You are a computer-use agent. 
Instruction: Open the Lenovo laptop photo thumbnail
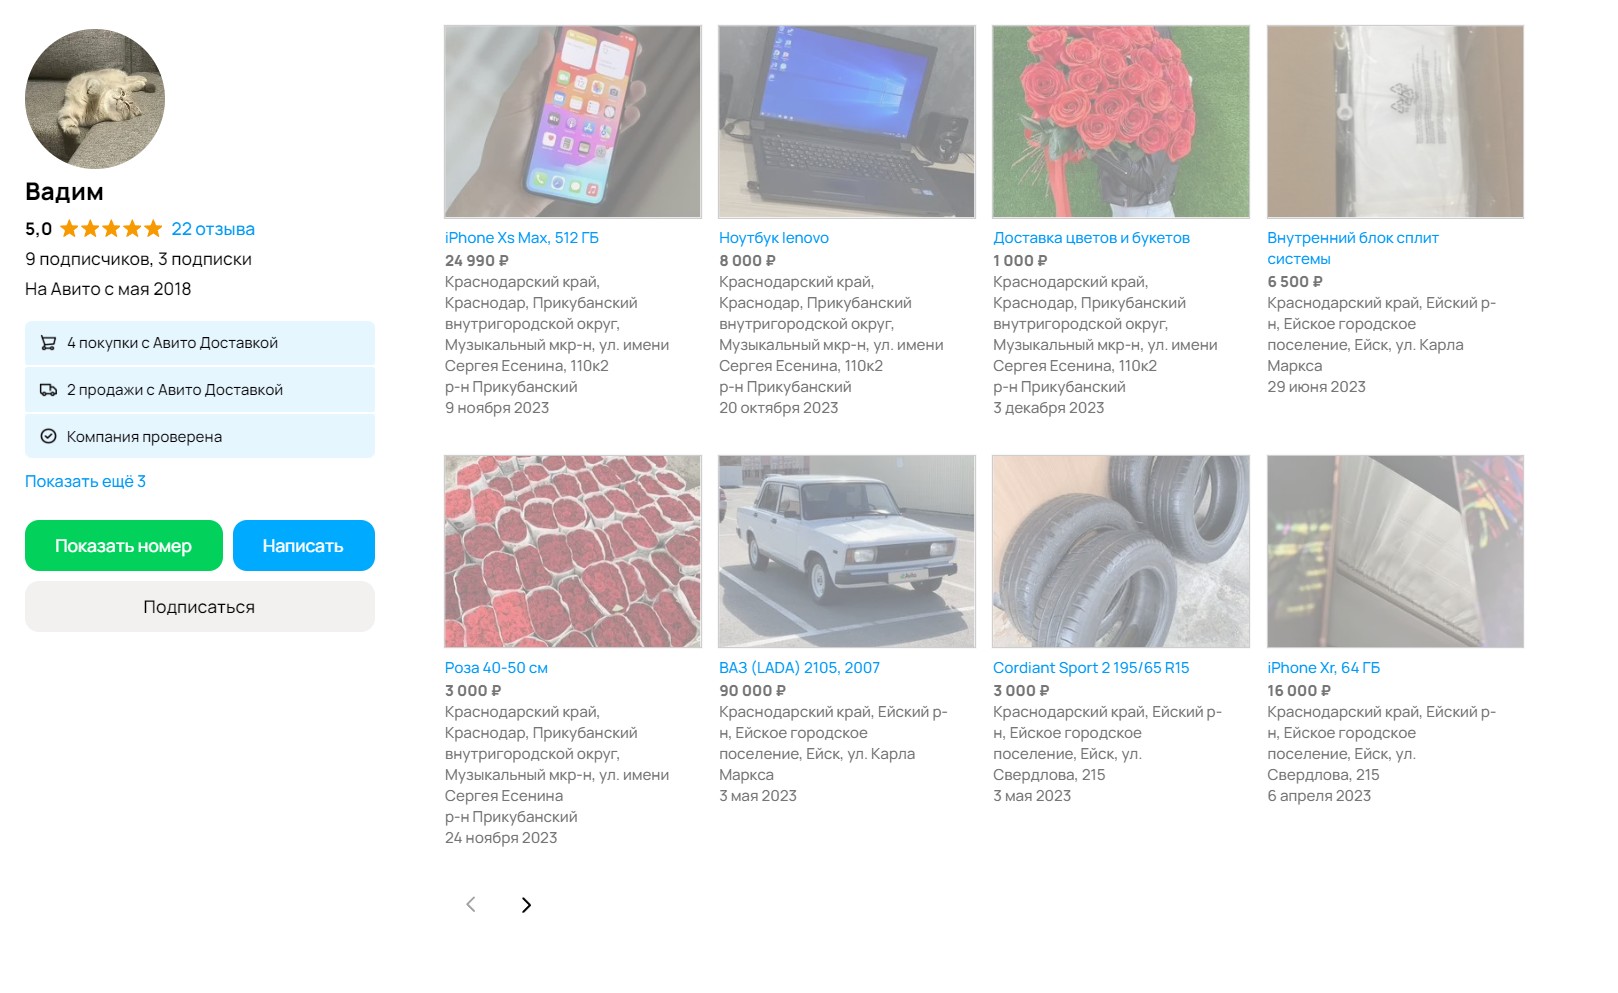(x=847, y=122)
